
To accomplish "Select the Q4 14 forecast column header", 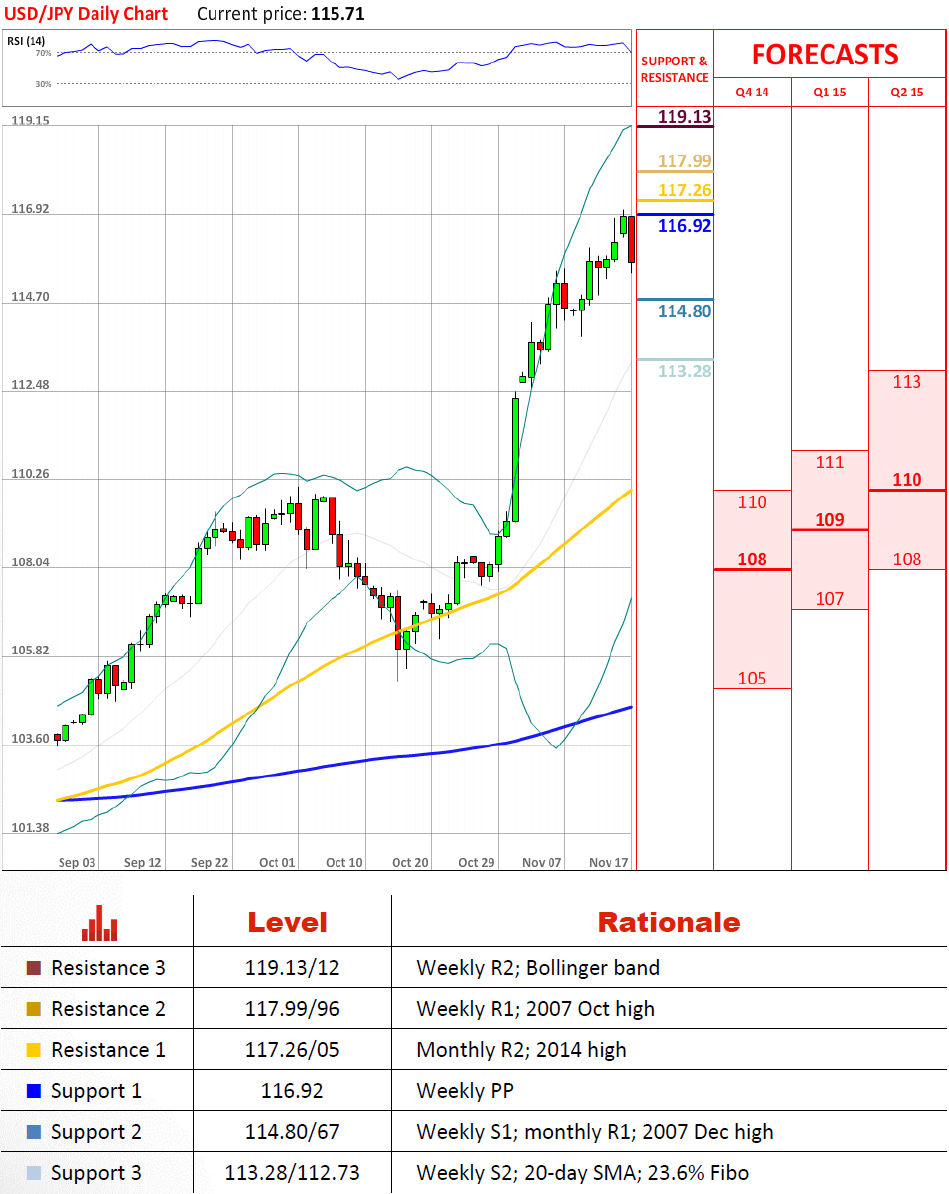I will click(x=752, y=92).
